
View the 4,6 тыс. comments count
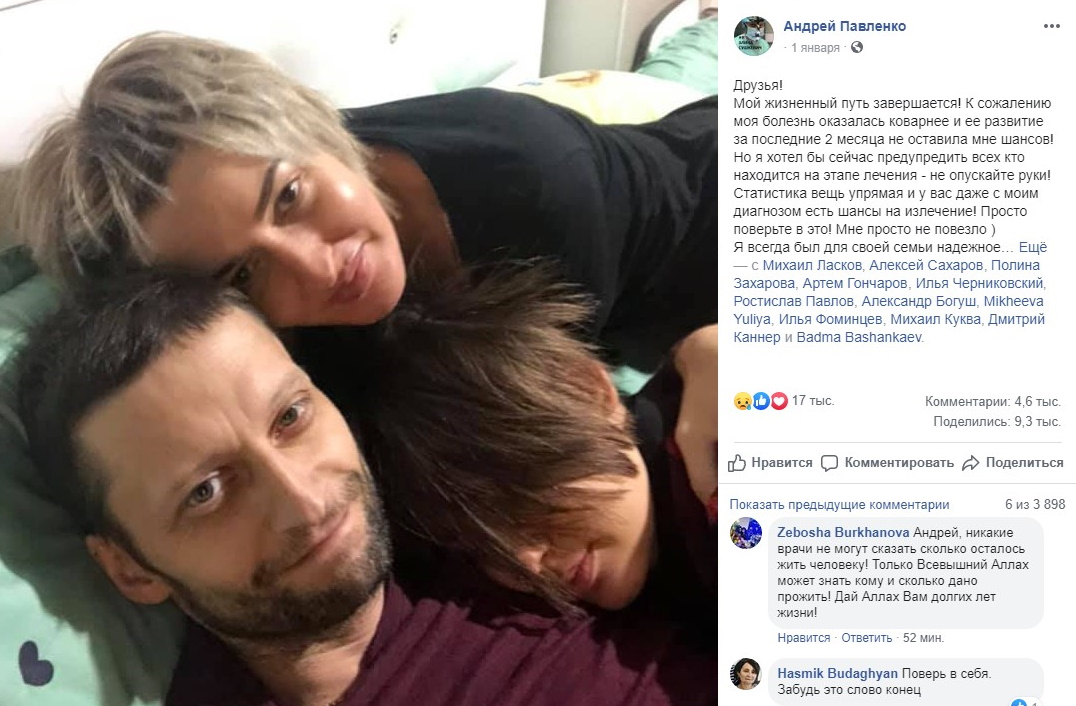(992, 401)
